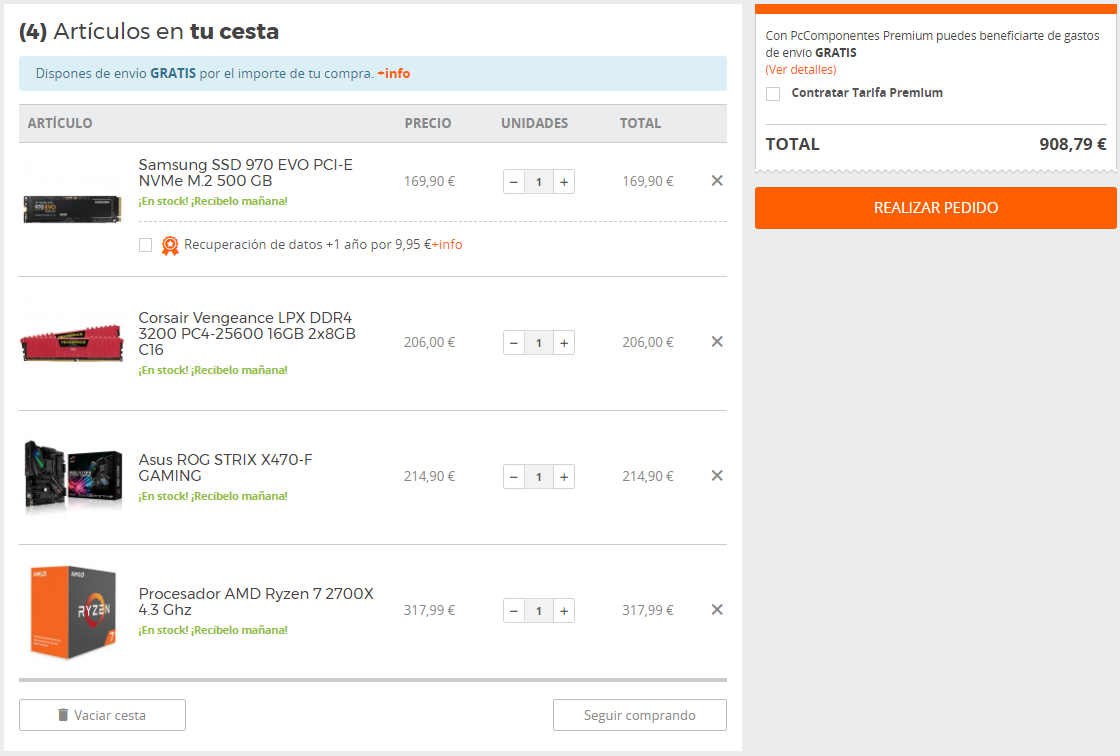Open the Asus ROG STRIX X470-F GAMING title
Screen dimensions: 1120x756
(226, 467)
